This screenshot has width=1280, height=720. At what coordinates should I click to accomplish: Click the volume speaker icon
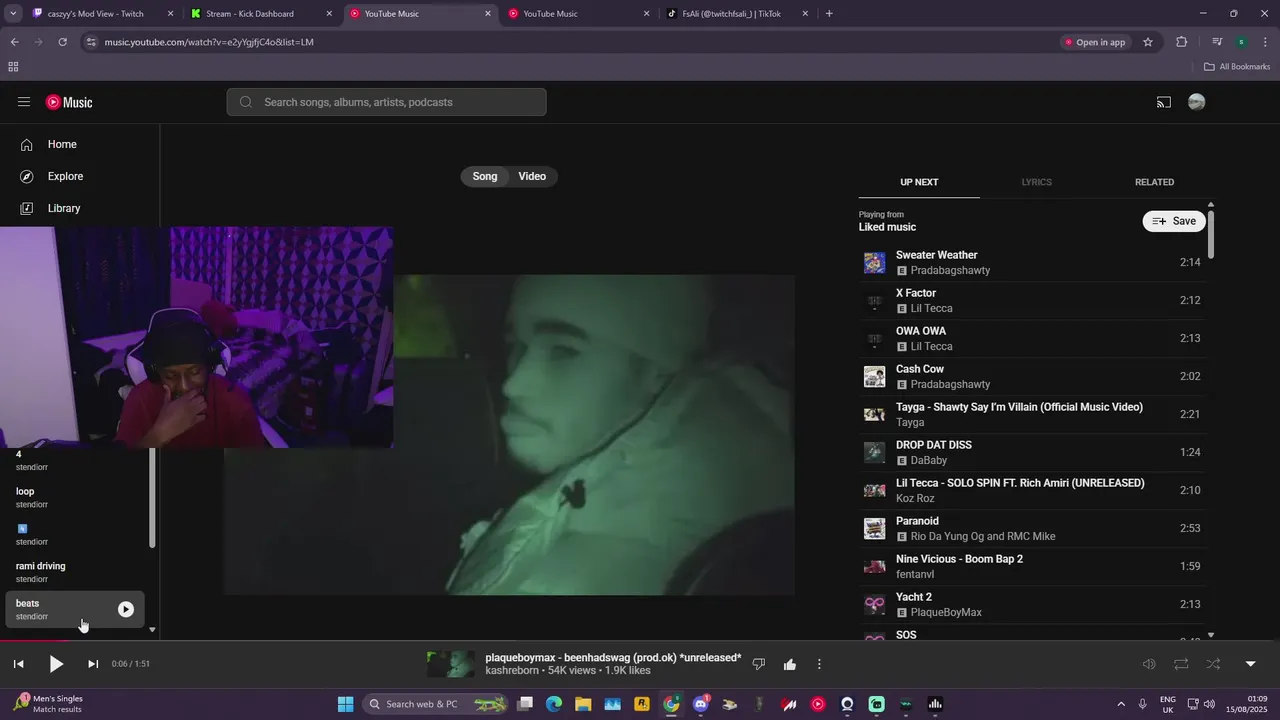point(1149,664)
